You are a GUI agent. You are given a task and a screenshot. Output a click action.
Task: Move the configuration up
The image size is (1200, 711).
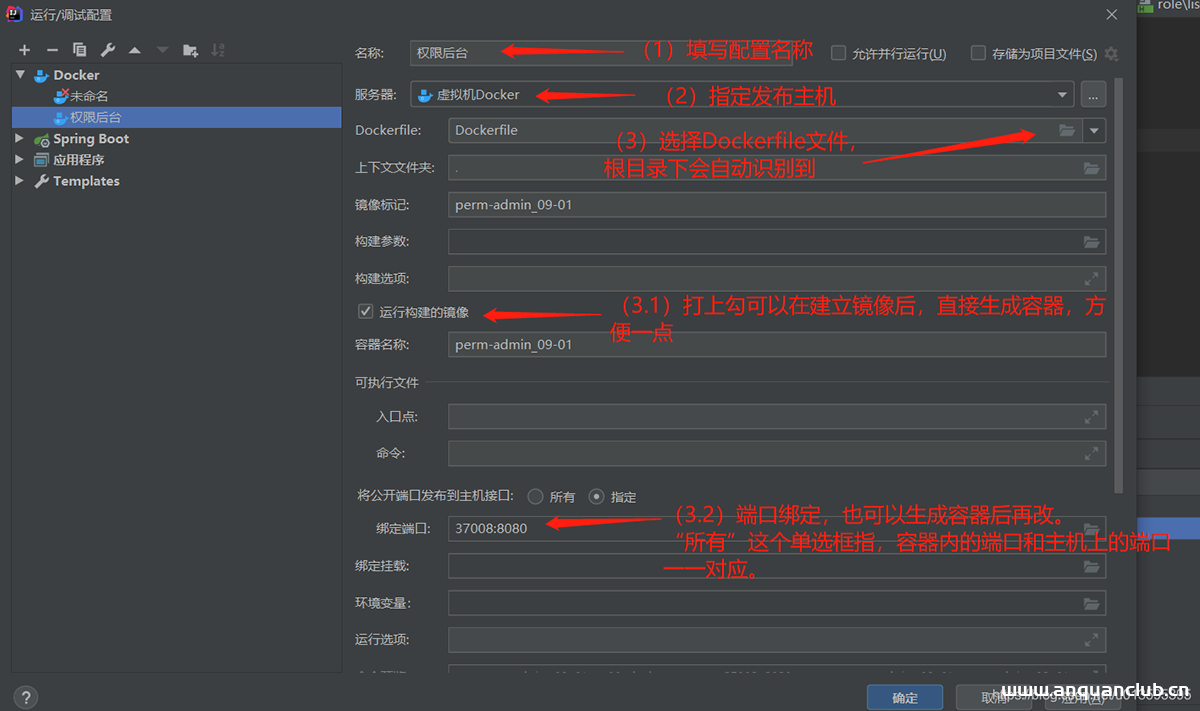click(x=136, y=49)
